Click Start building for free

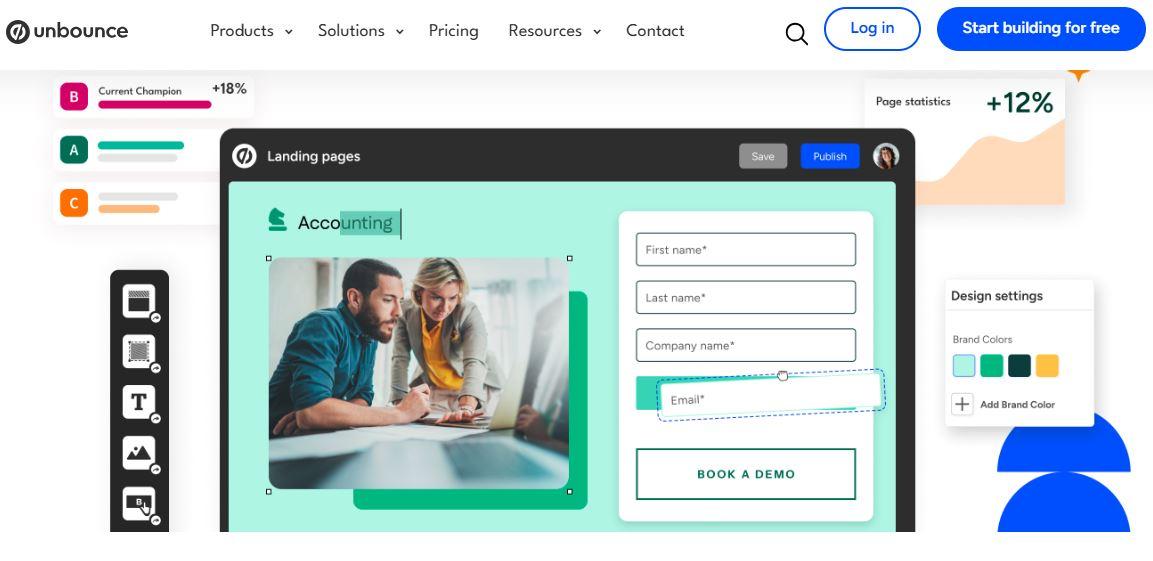pos(1040,29)
